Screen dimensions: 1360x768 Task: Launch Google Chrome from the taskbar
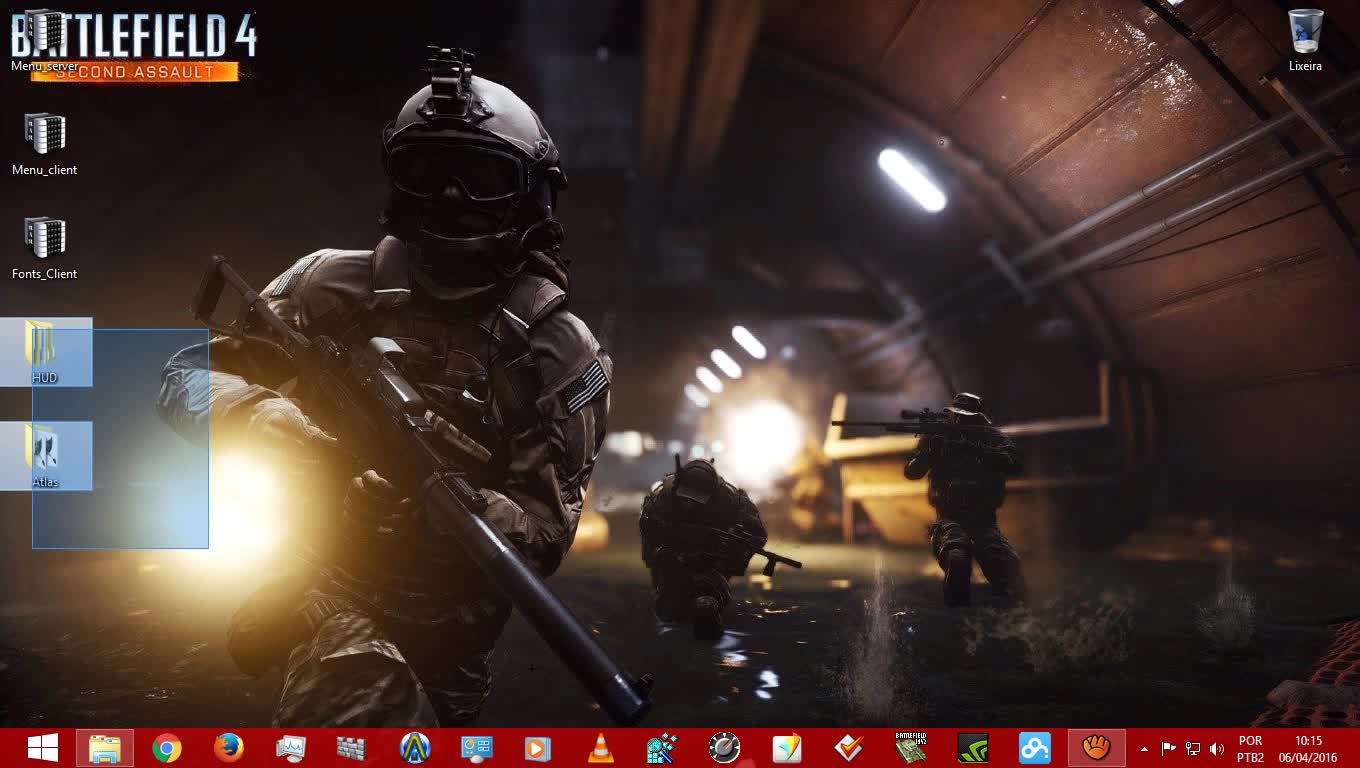(167, 747)
